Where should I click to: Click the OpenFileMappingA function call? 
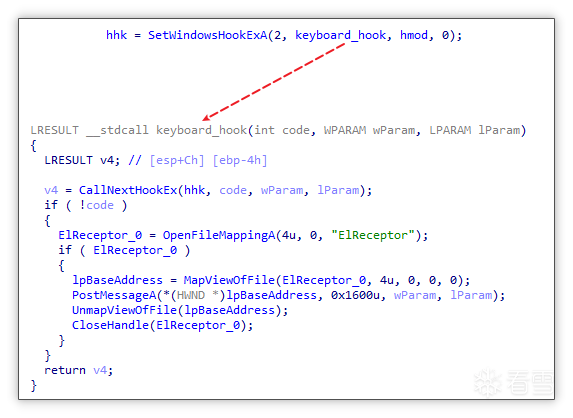pos(219,235)
